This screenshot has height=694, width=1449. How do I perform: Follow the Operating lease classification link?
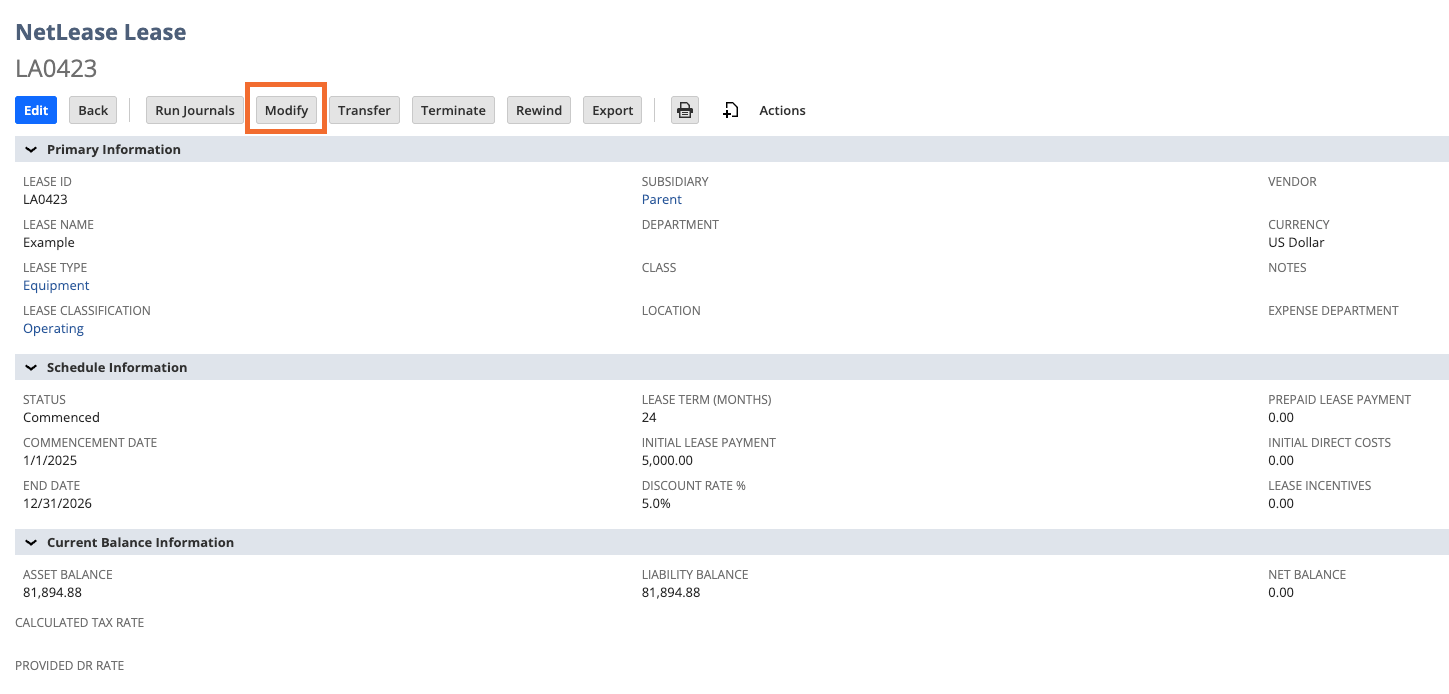point(53,328)
